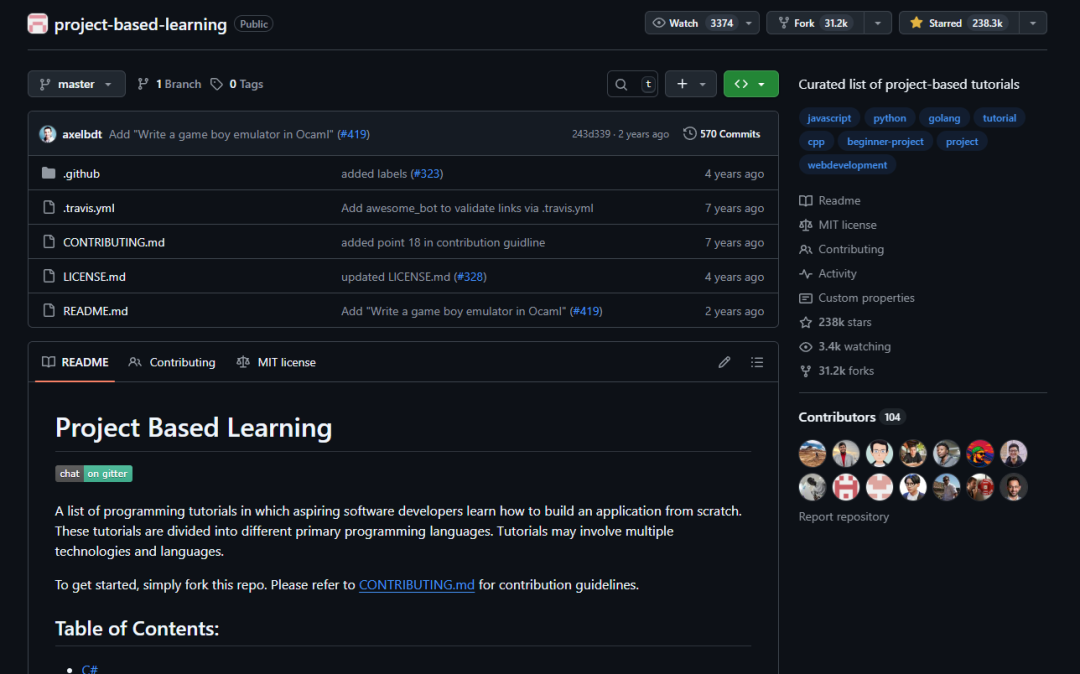The width and height of the screenshot is (1080, 674).
Task: Open the LICENSE.md file name
Action: pyautogui.click(x=94, y=277)
